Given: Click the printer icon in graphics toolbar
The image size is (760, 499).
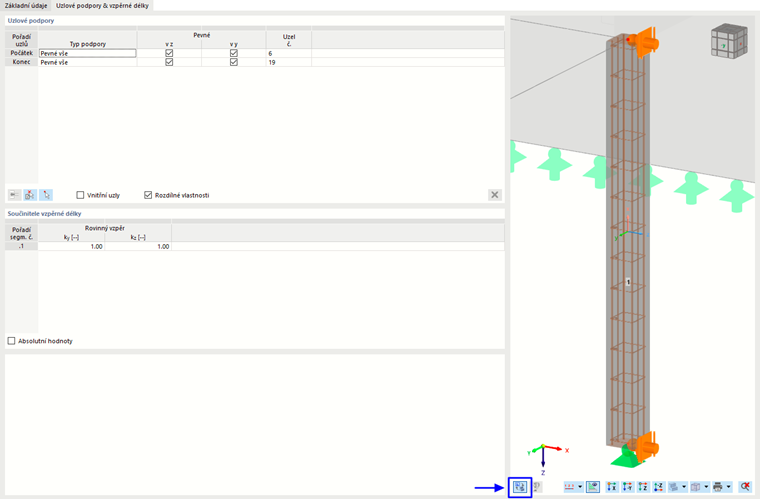Looking at the screenshot, I should pos(718,487).
